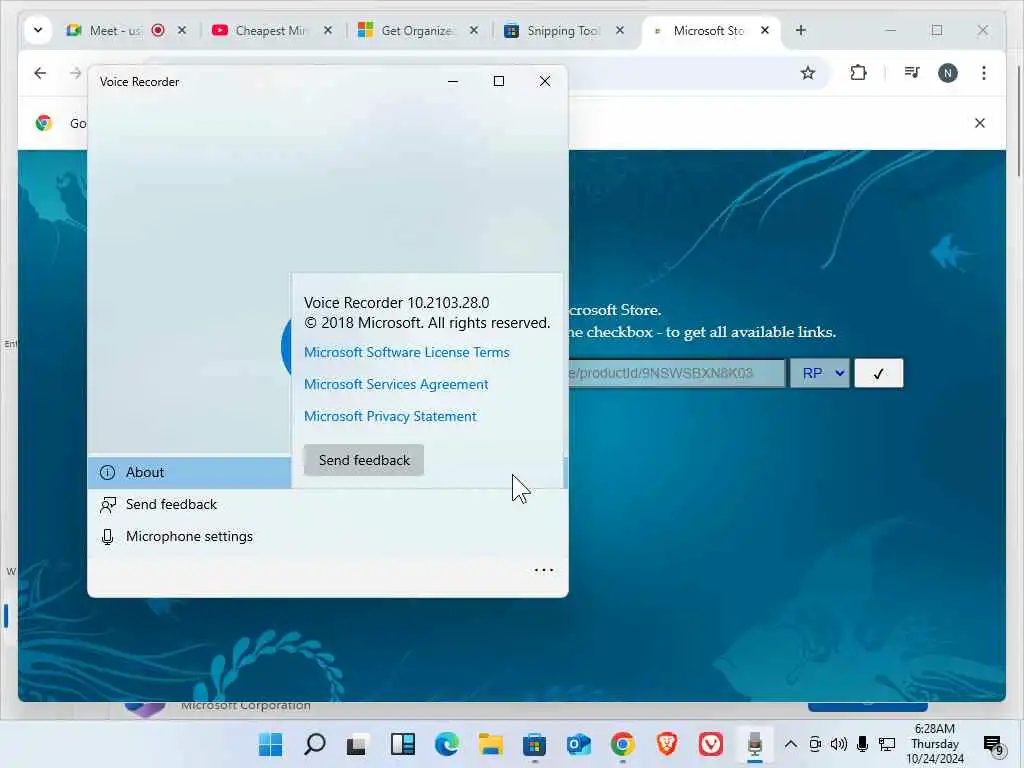Image resolution: width=1024 pixels, height=768 pixels.
Task: Open Microsoft Store from the taskbar
Action: pyautogui.click(x=534, y=744)
